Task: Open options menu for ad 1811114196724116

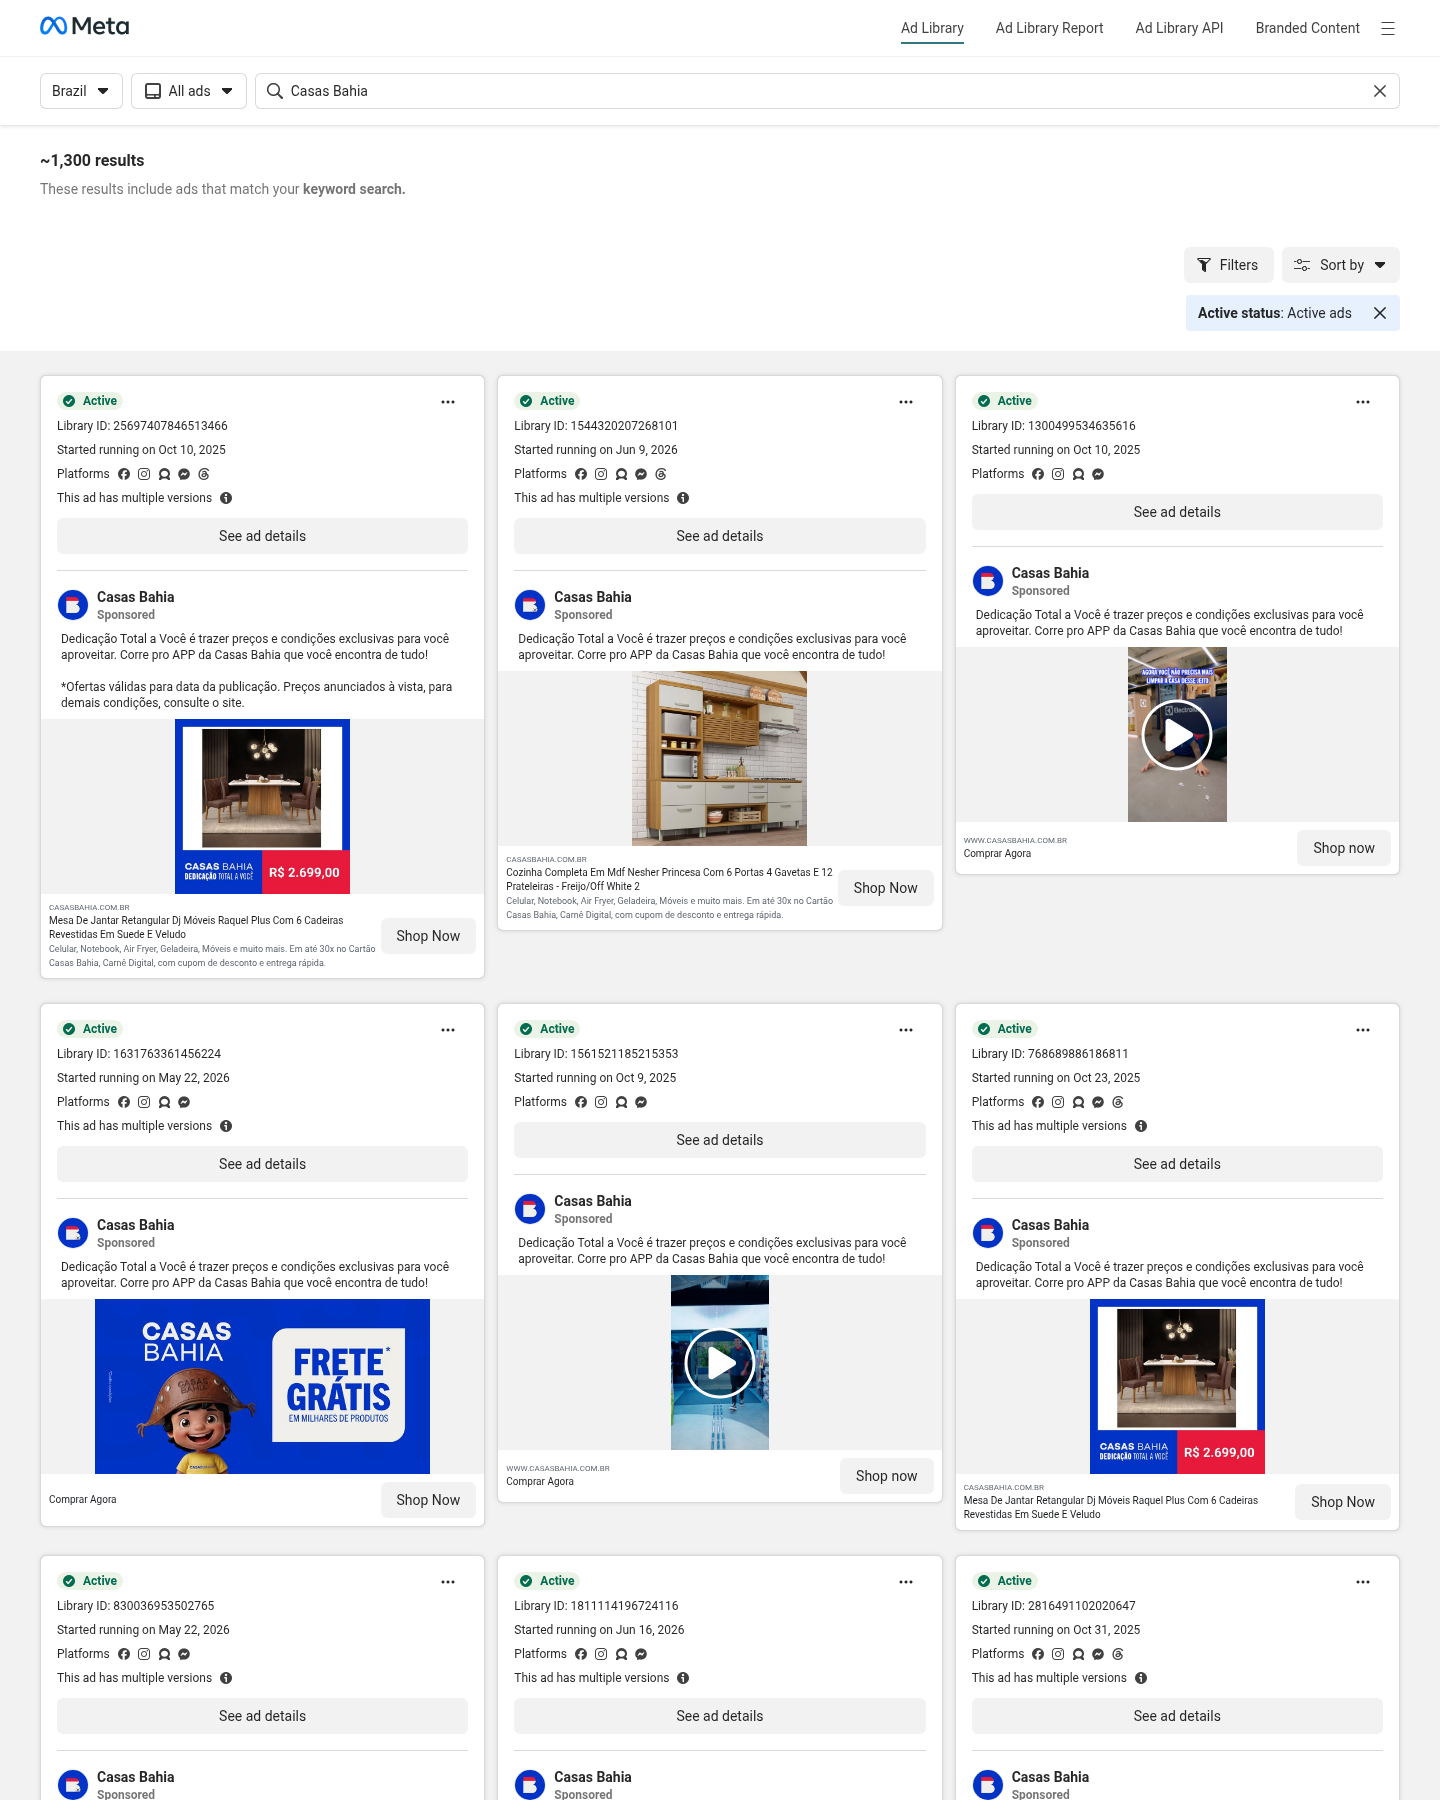Action: pyautogui.click(x=906, y=1582)
